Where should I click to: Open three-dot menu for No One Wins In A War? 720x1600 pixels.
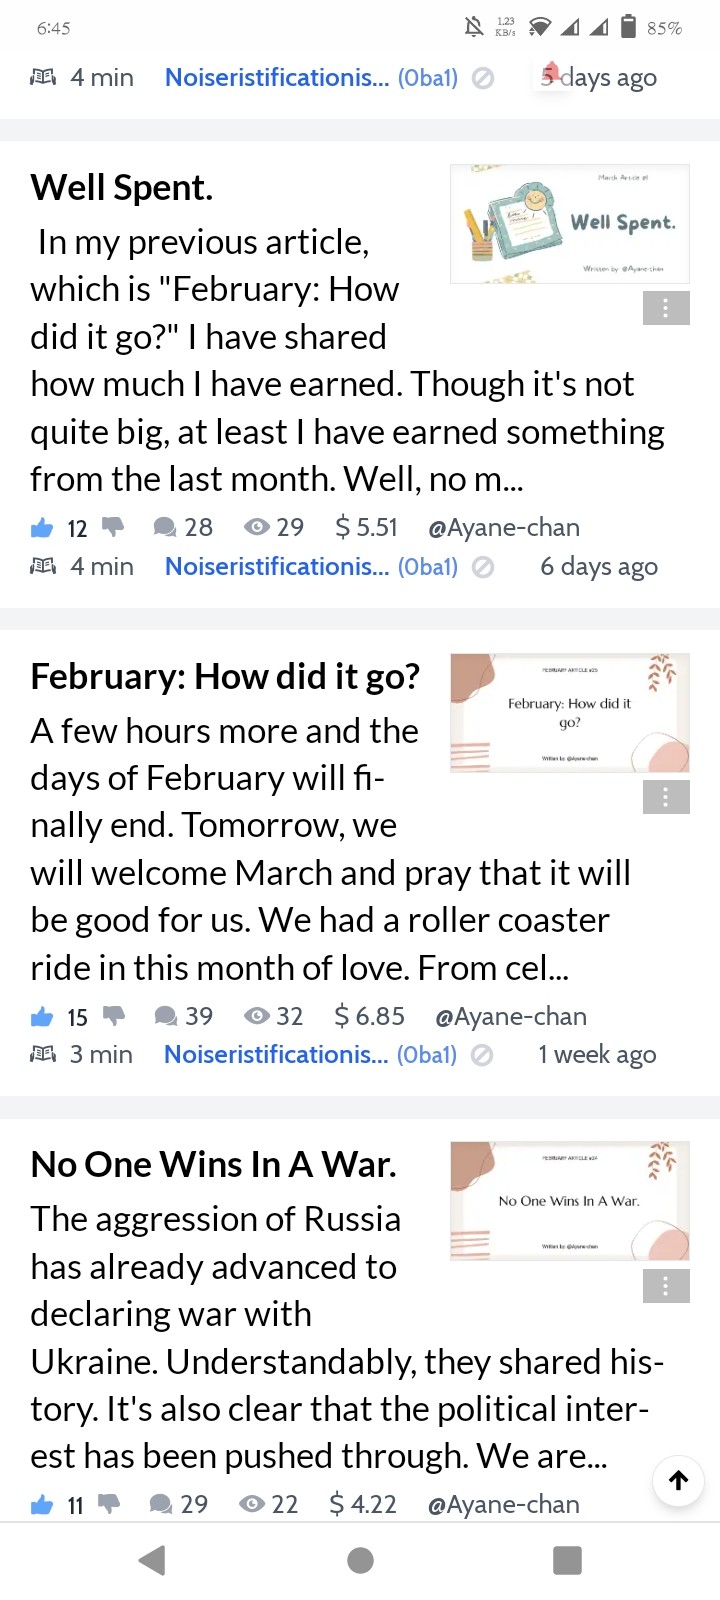pyautogui.click(x=666, y=1286)
